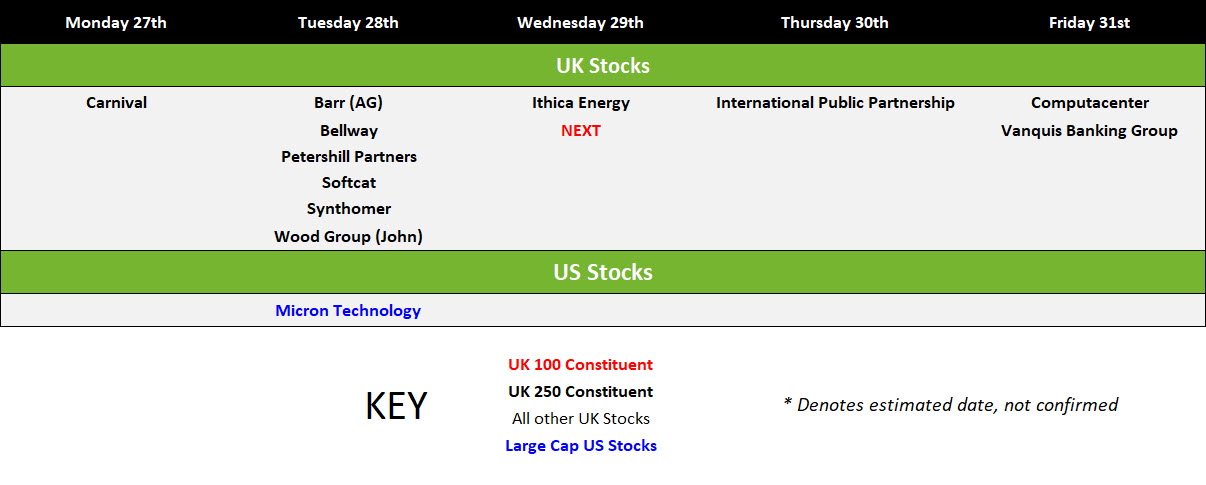Click the Wednesday 29th header
The image size is (1206, 485).
click(x=580, y=22)
